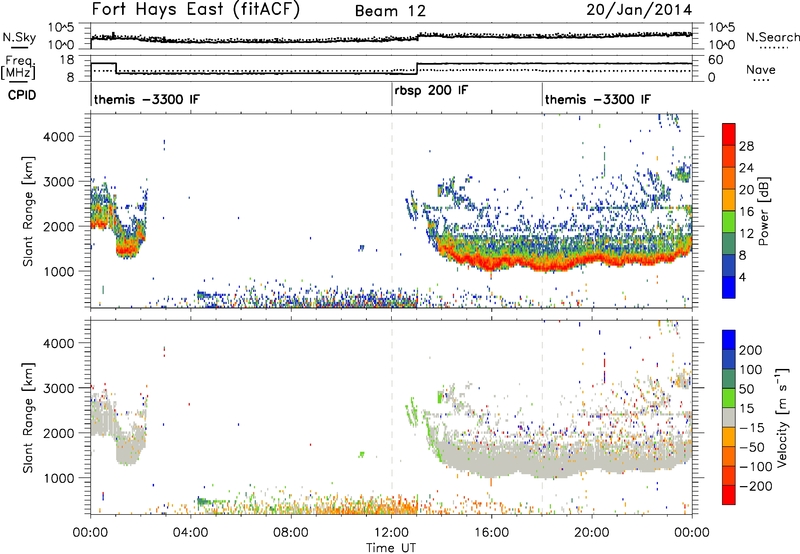Select the '20:00' time axis label
The width and height of the screenshot is (800, 554).
pos(592,533)
